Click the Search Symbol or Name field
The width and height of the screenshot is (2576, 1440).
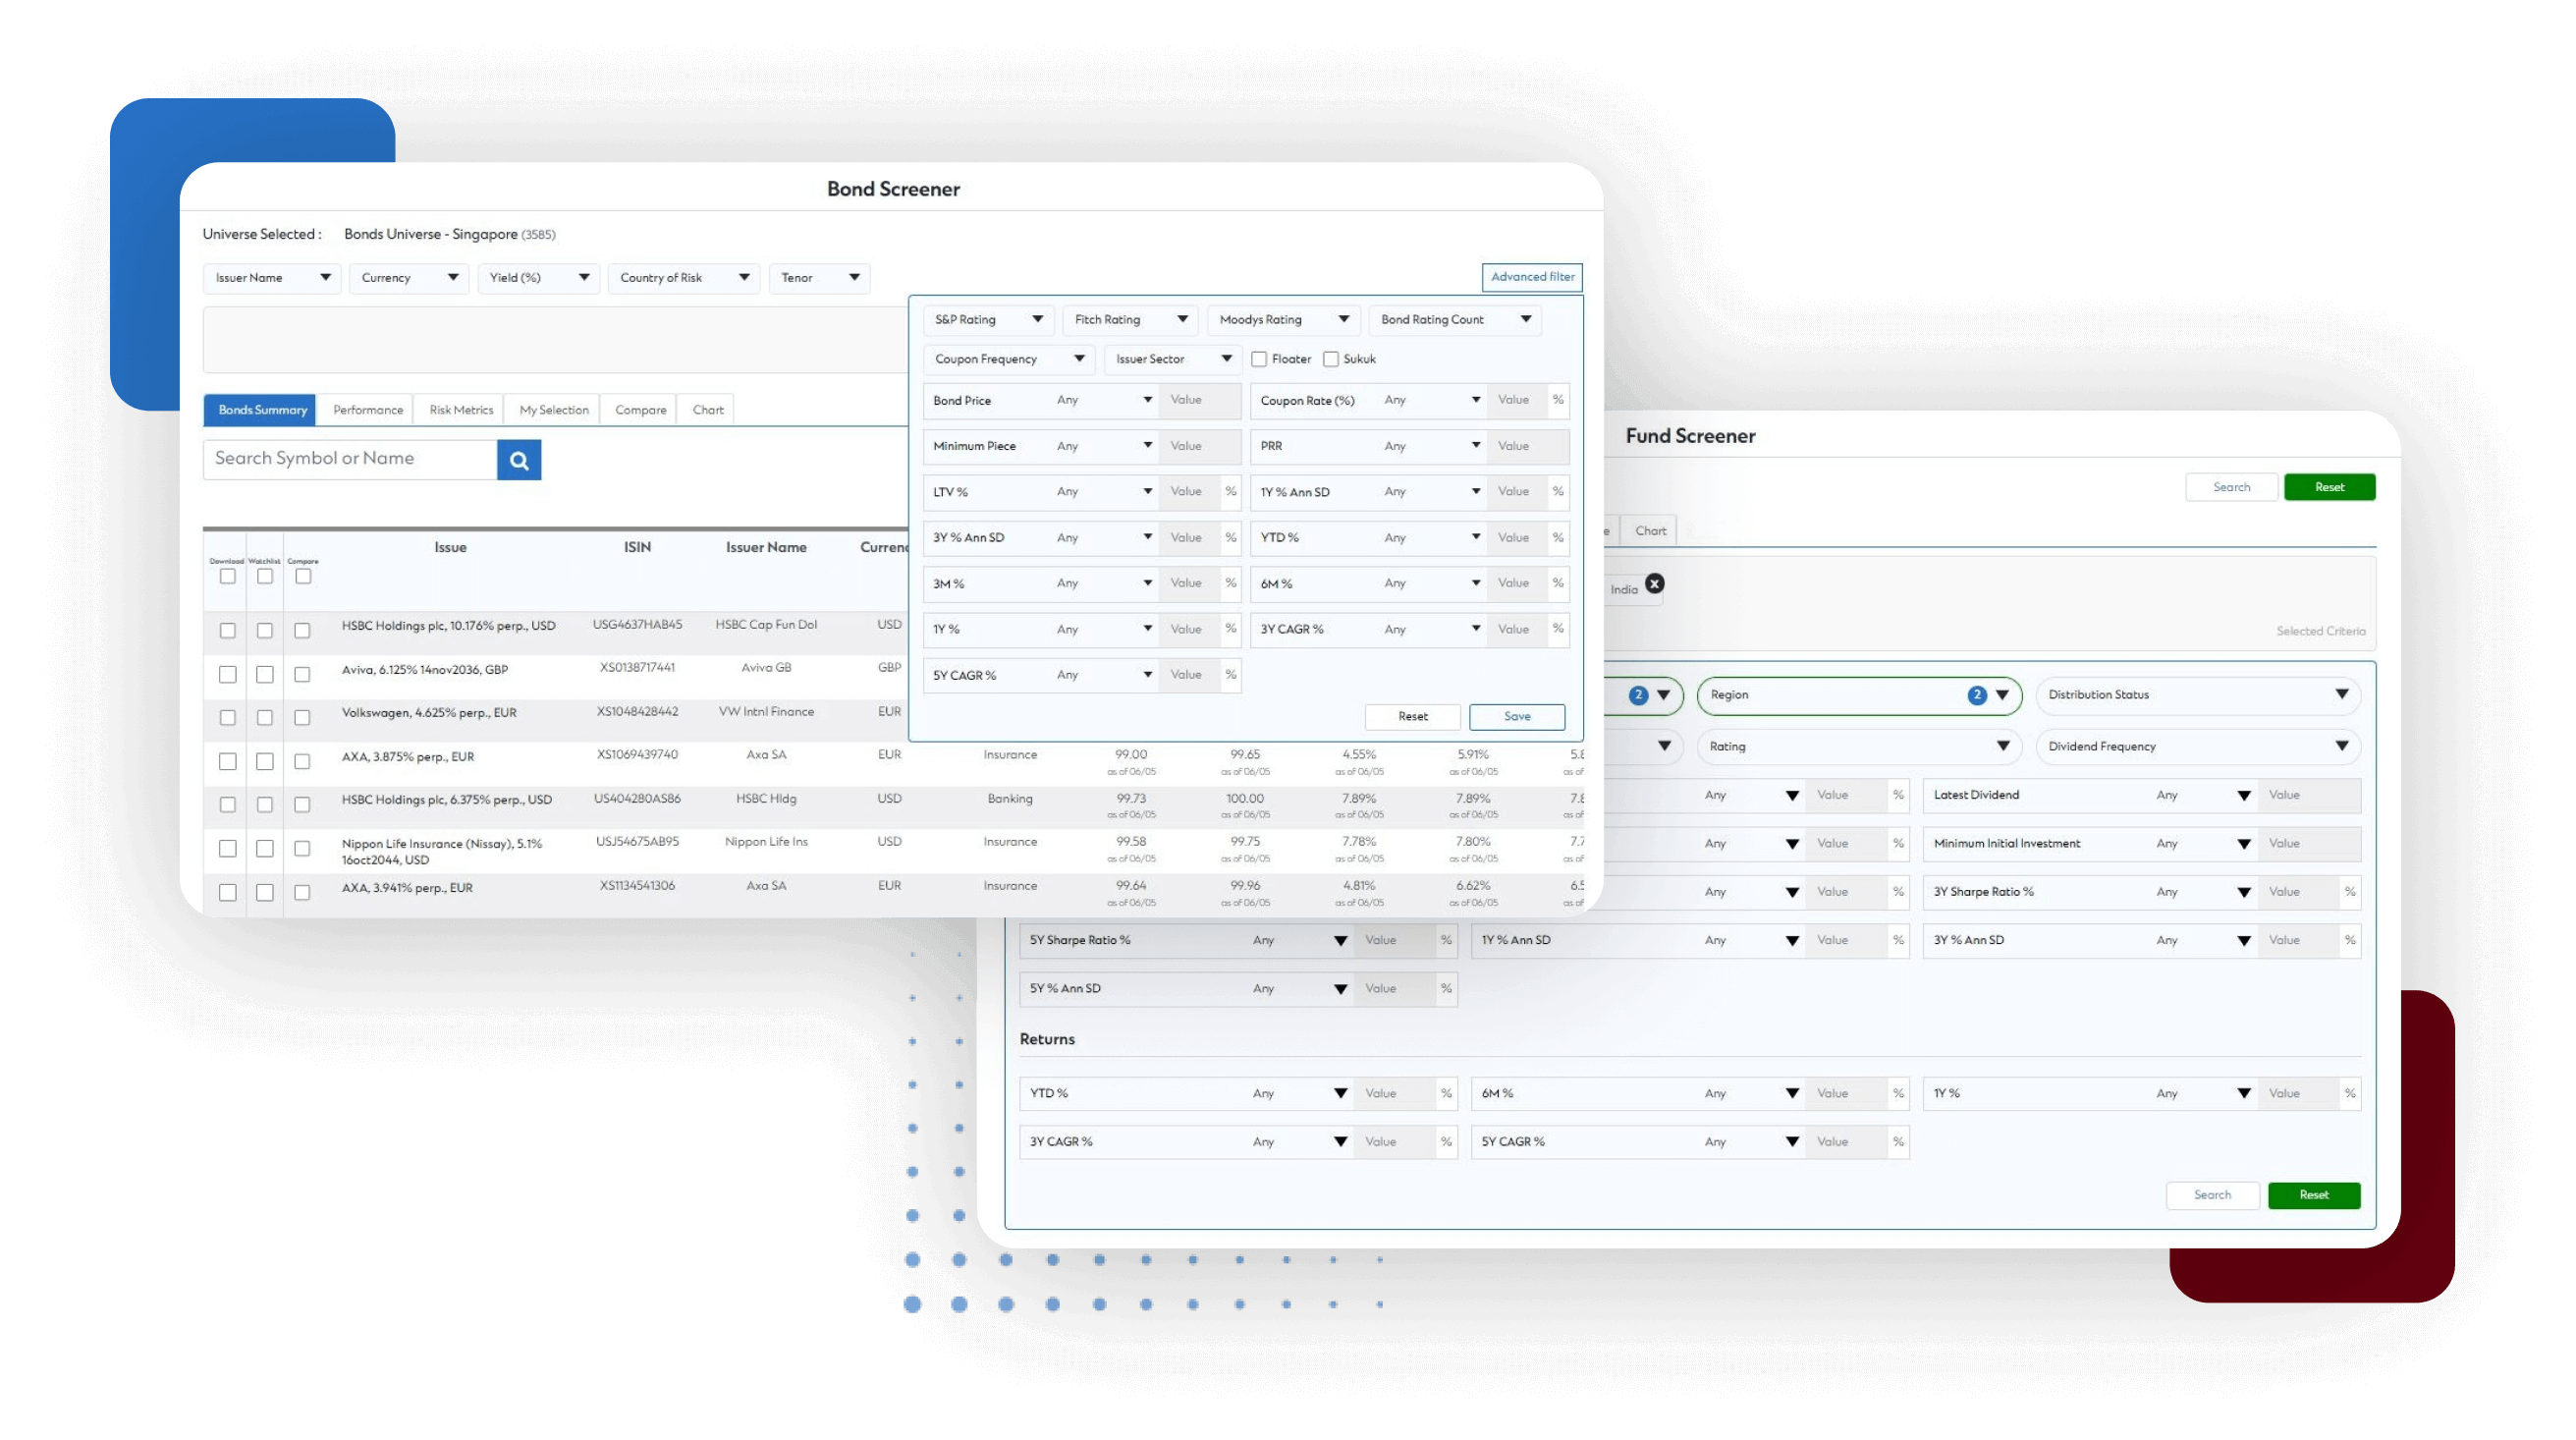pyautogui.click(x=350, y=460)
